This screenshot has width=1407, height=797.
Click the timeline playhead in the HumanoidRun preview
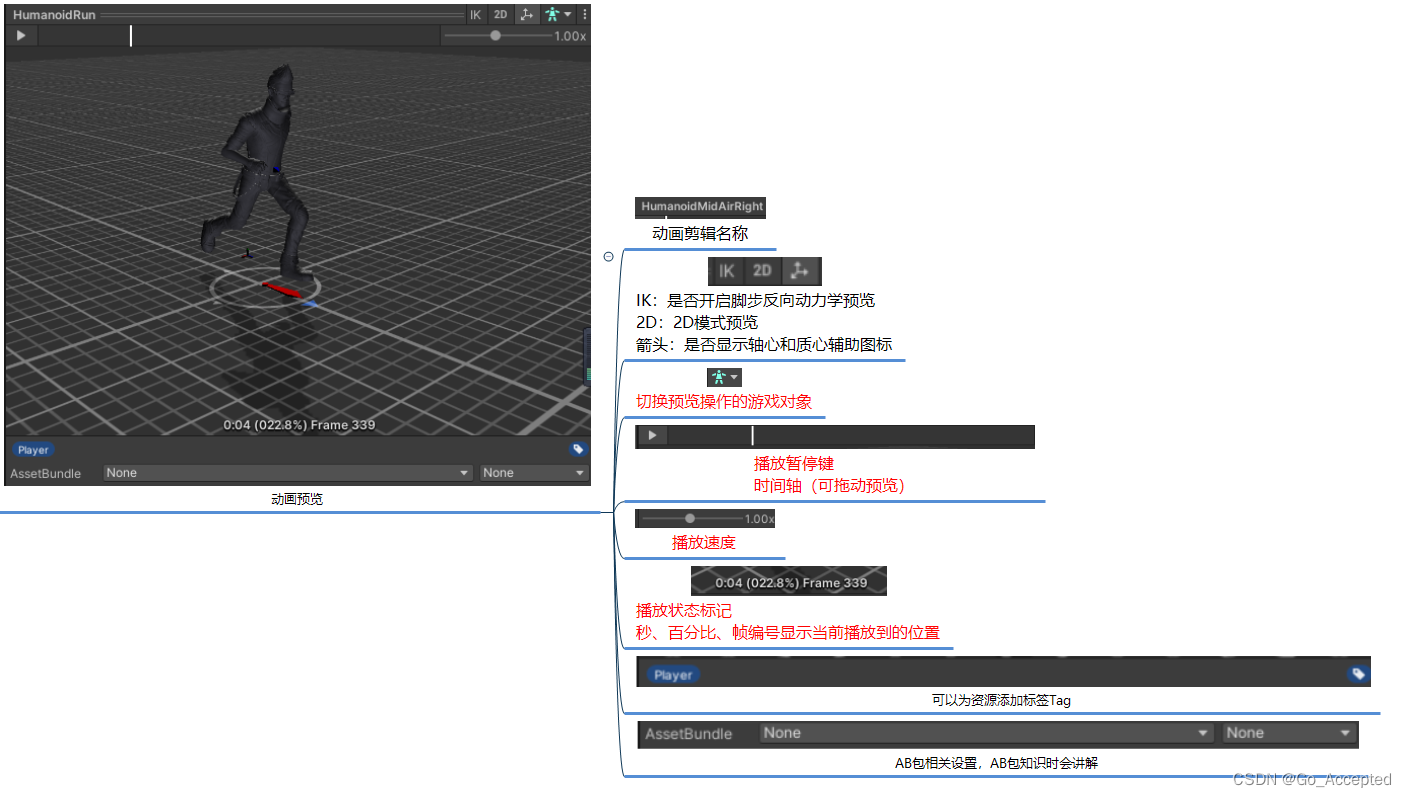pyautogui.click(x=131, y=36)
